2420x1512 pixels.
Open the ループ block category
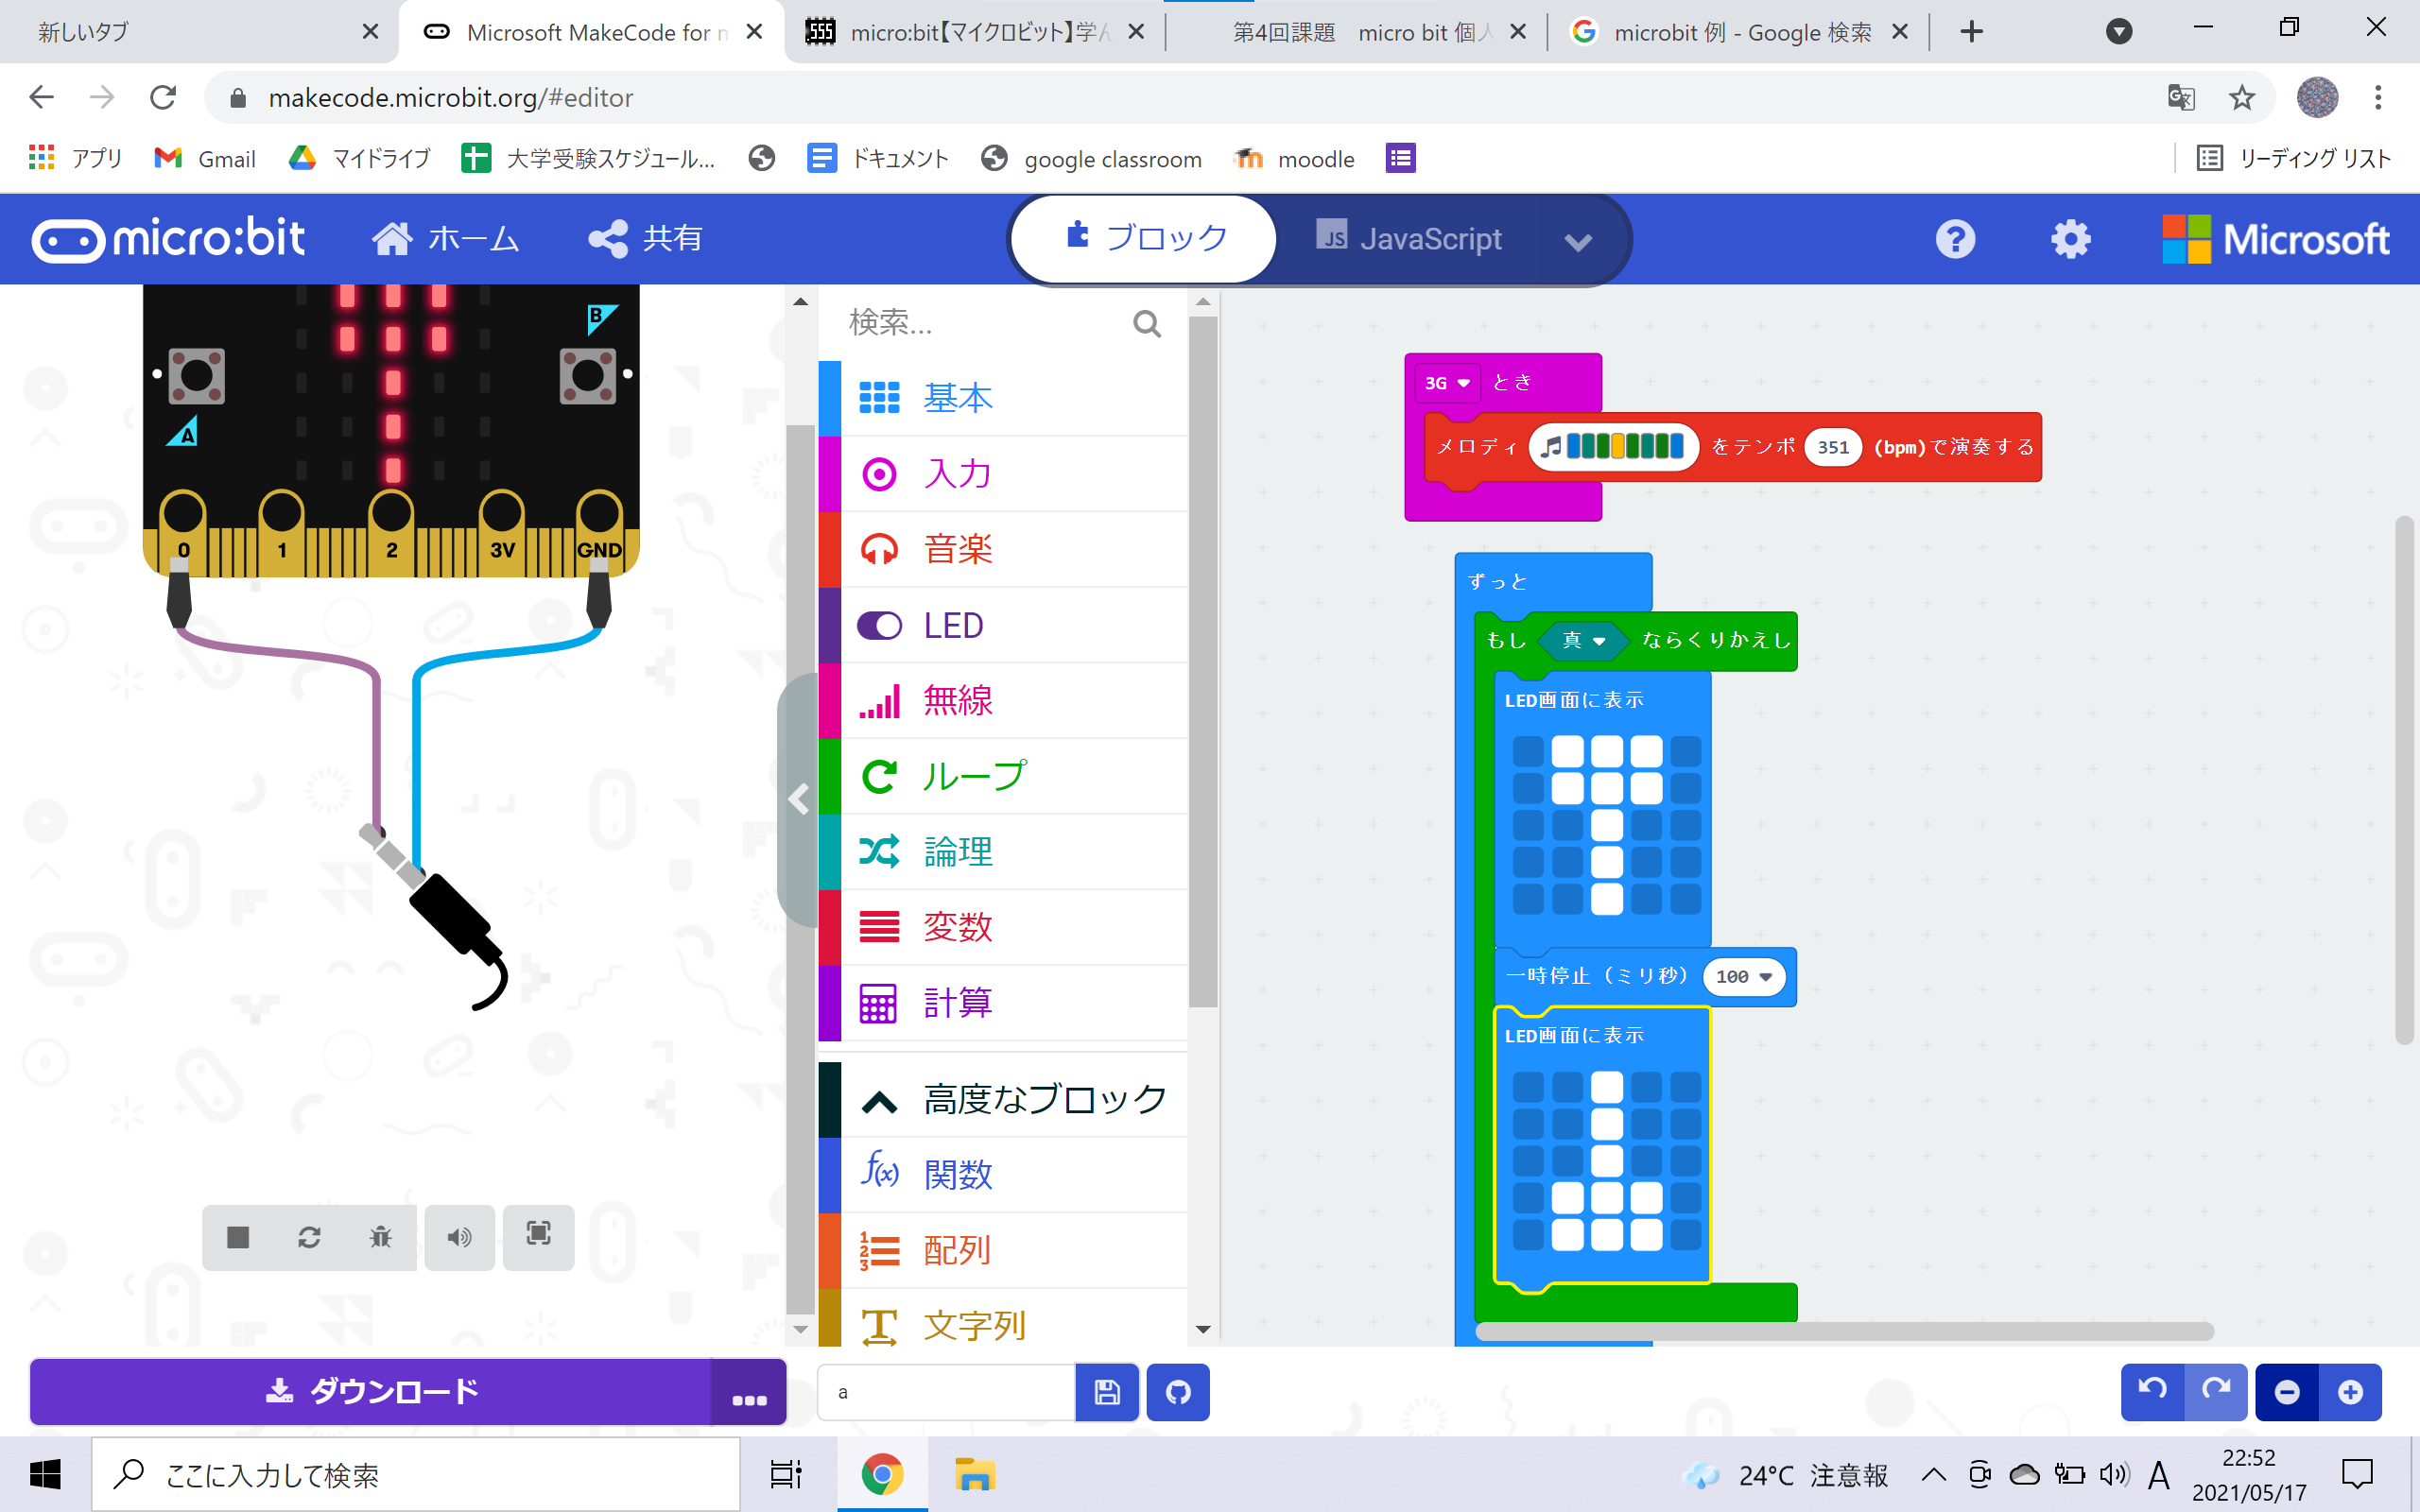coord(1003,776)
